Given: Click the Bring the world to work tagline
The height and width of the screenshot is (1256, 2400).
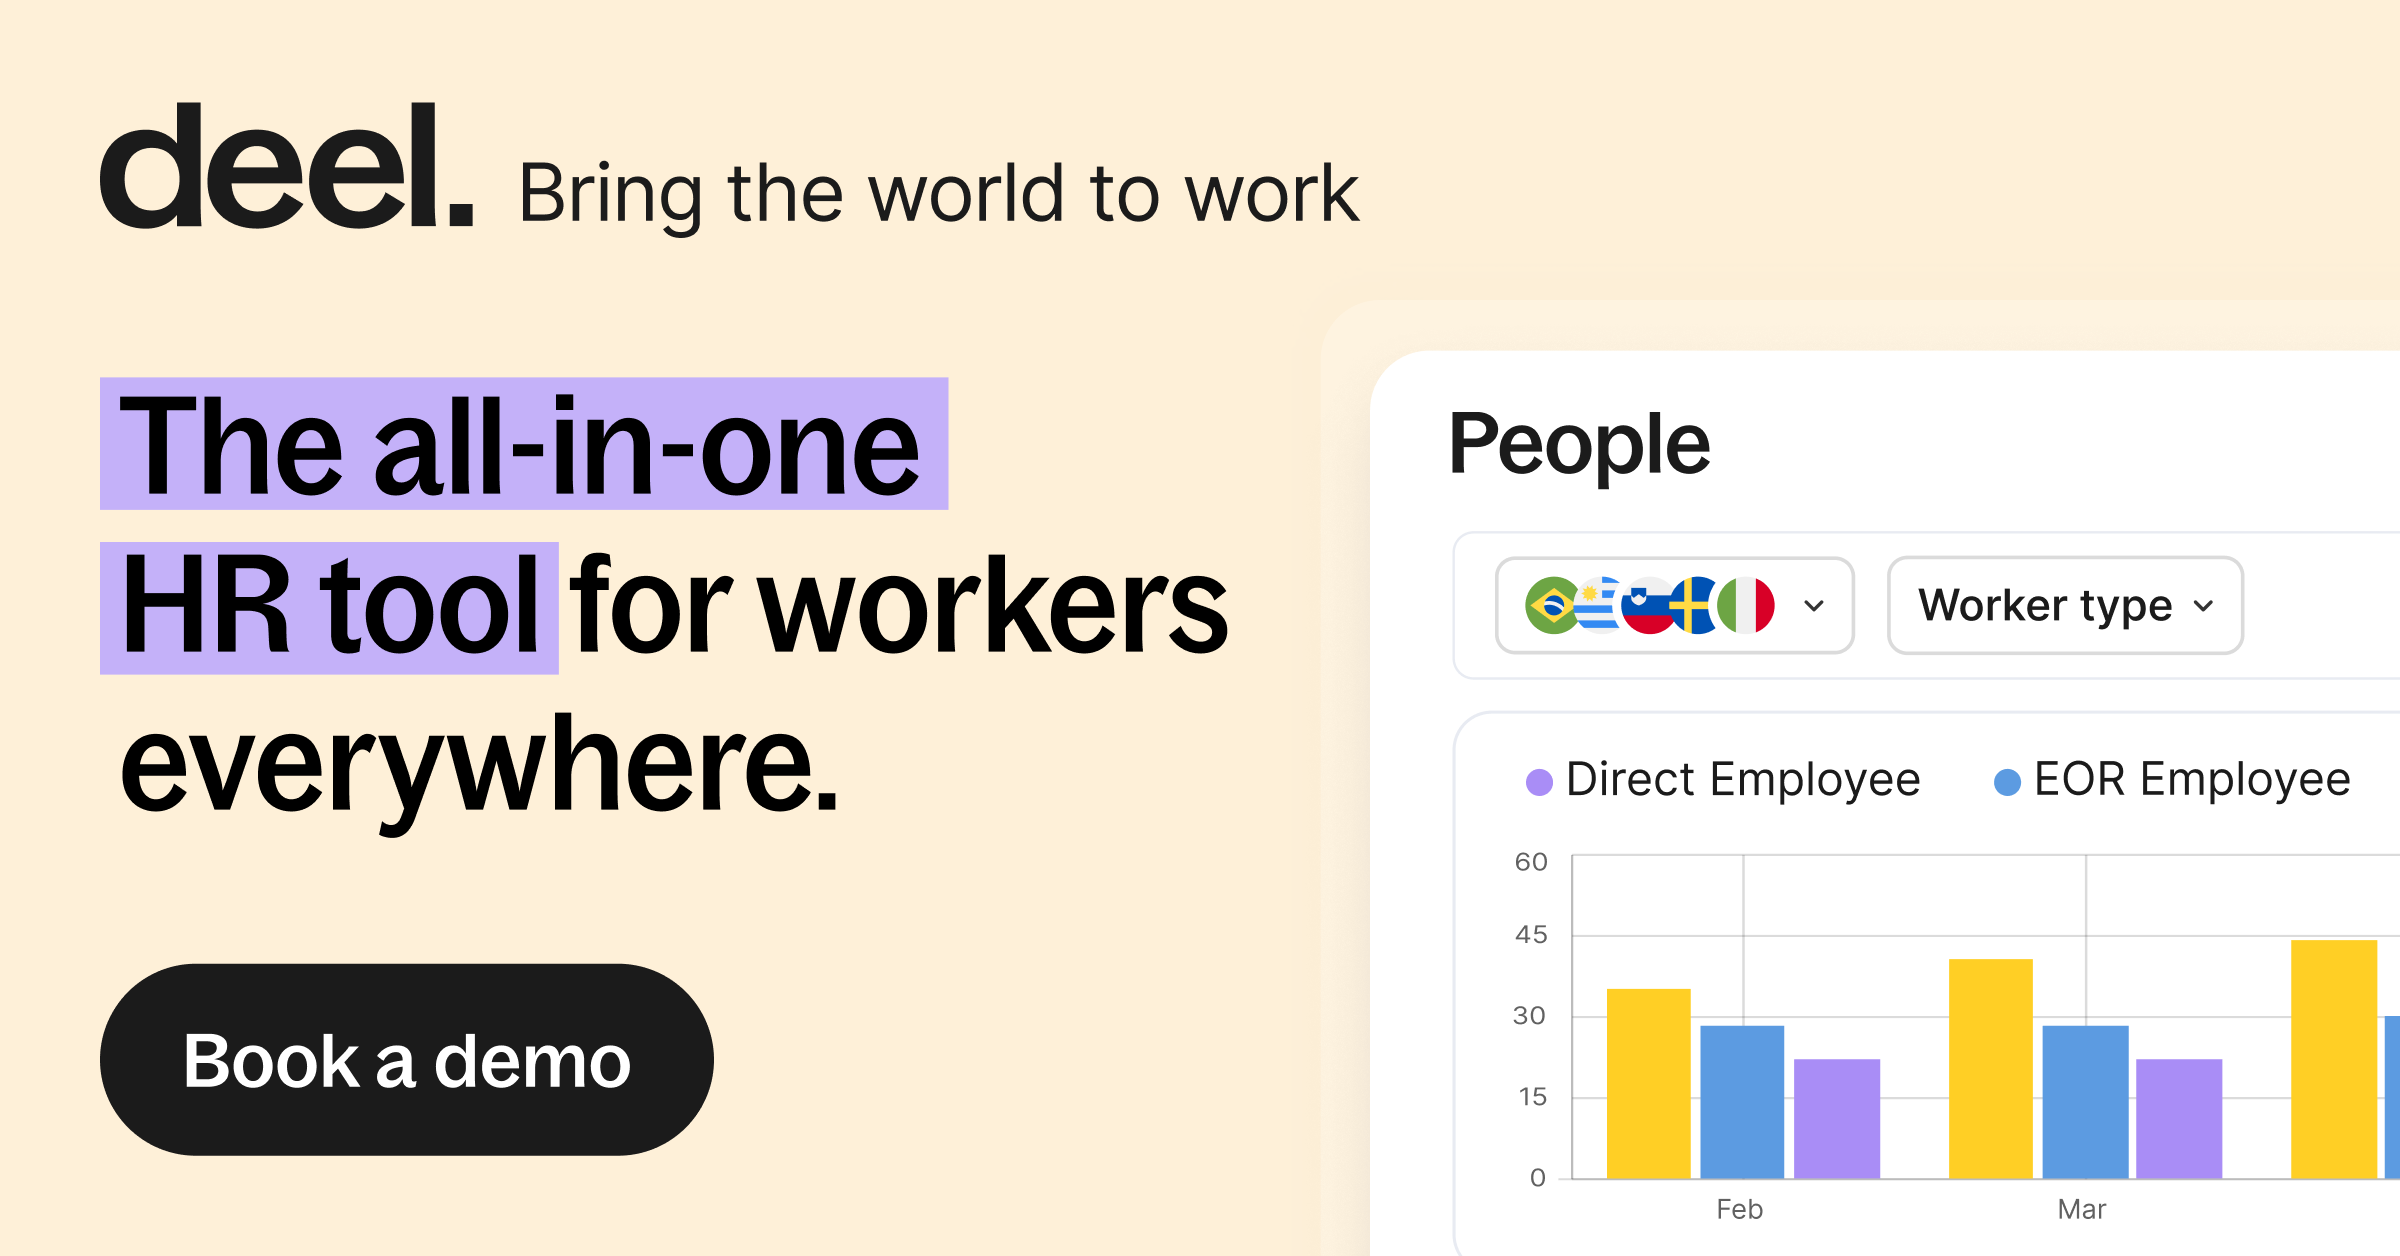Looking at the screenshot, I should click(938, 193).
